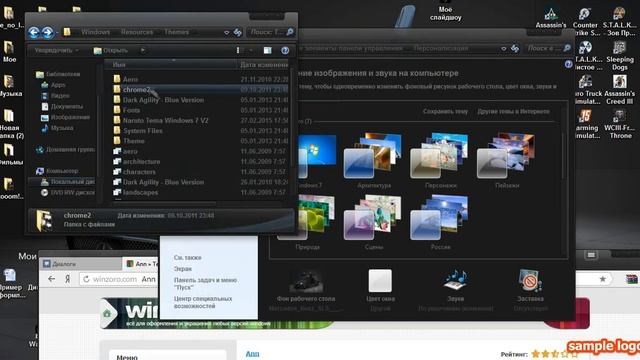Reload the winzoro.com page
The width and height of the screenshot is (640, 360).
(86, 279)
